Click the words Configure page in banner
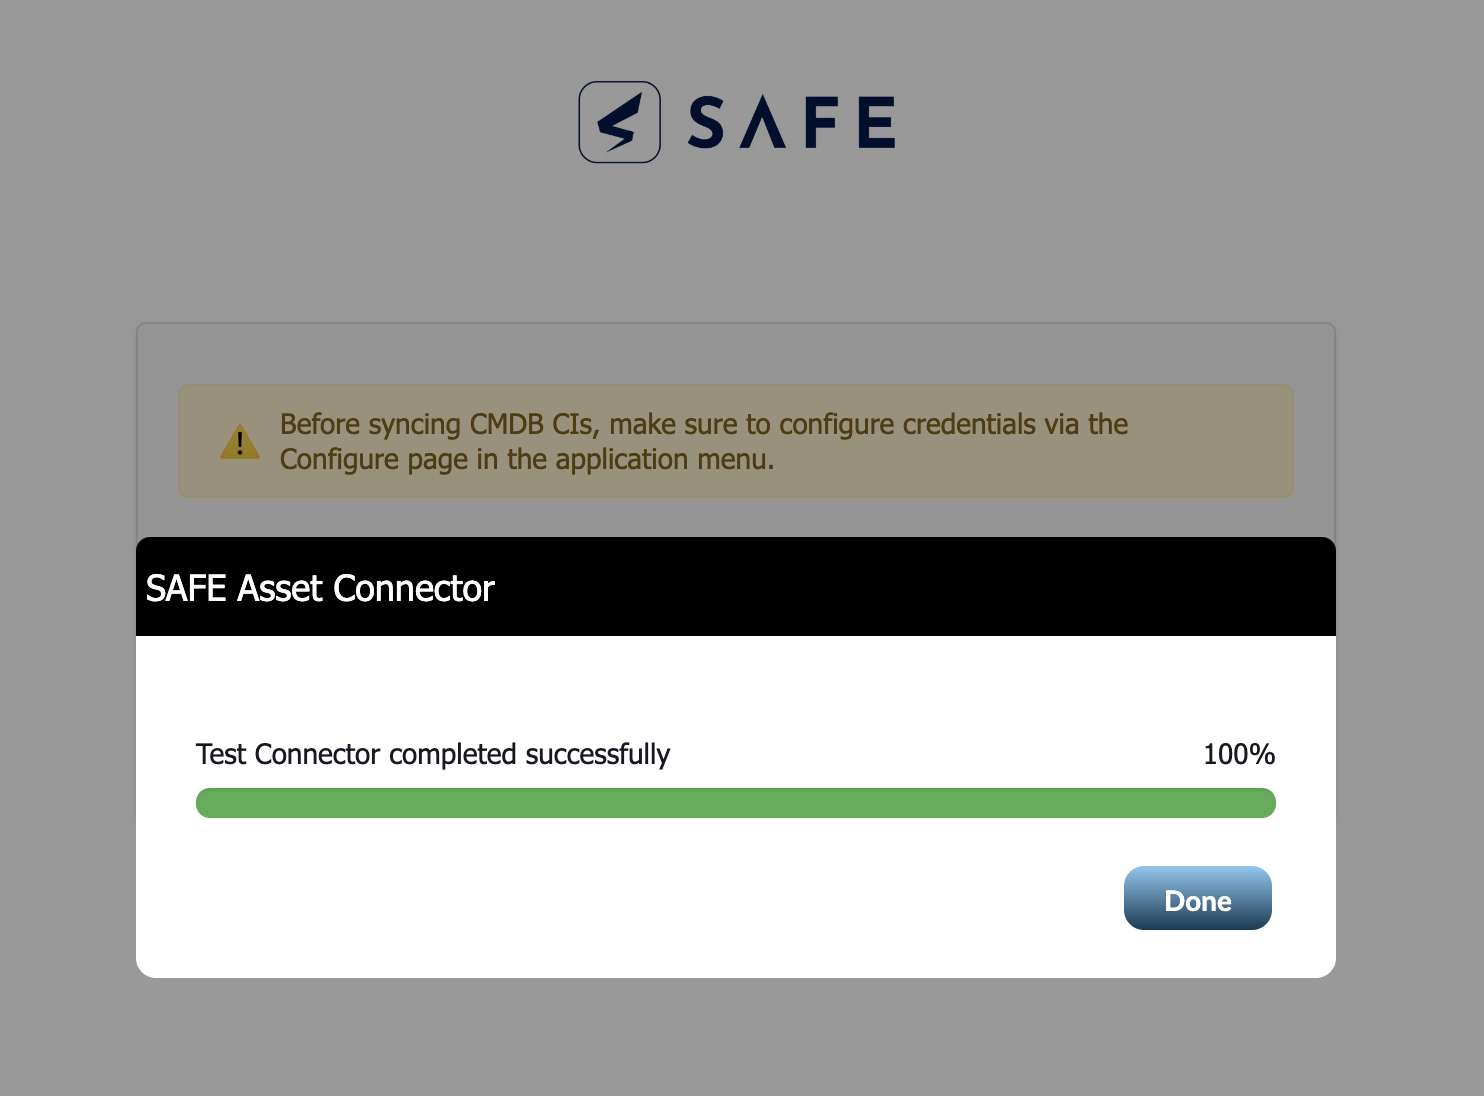Image resolution: width=1484 pixels, height=1096 pixels. (x=374, y=459)
